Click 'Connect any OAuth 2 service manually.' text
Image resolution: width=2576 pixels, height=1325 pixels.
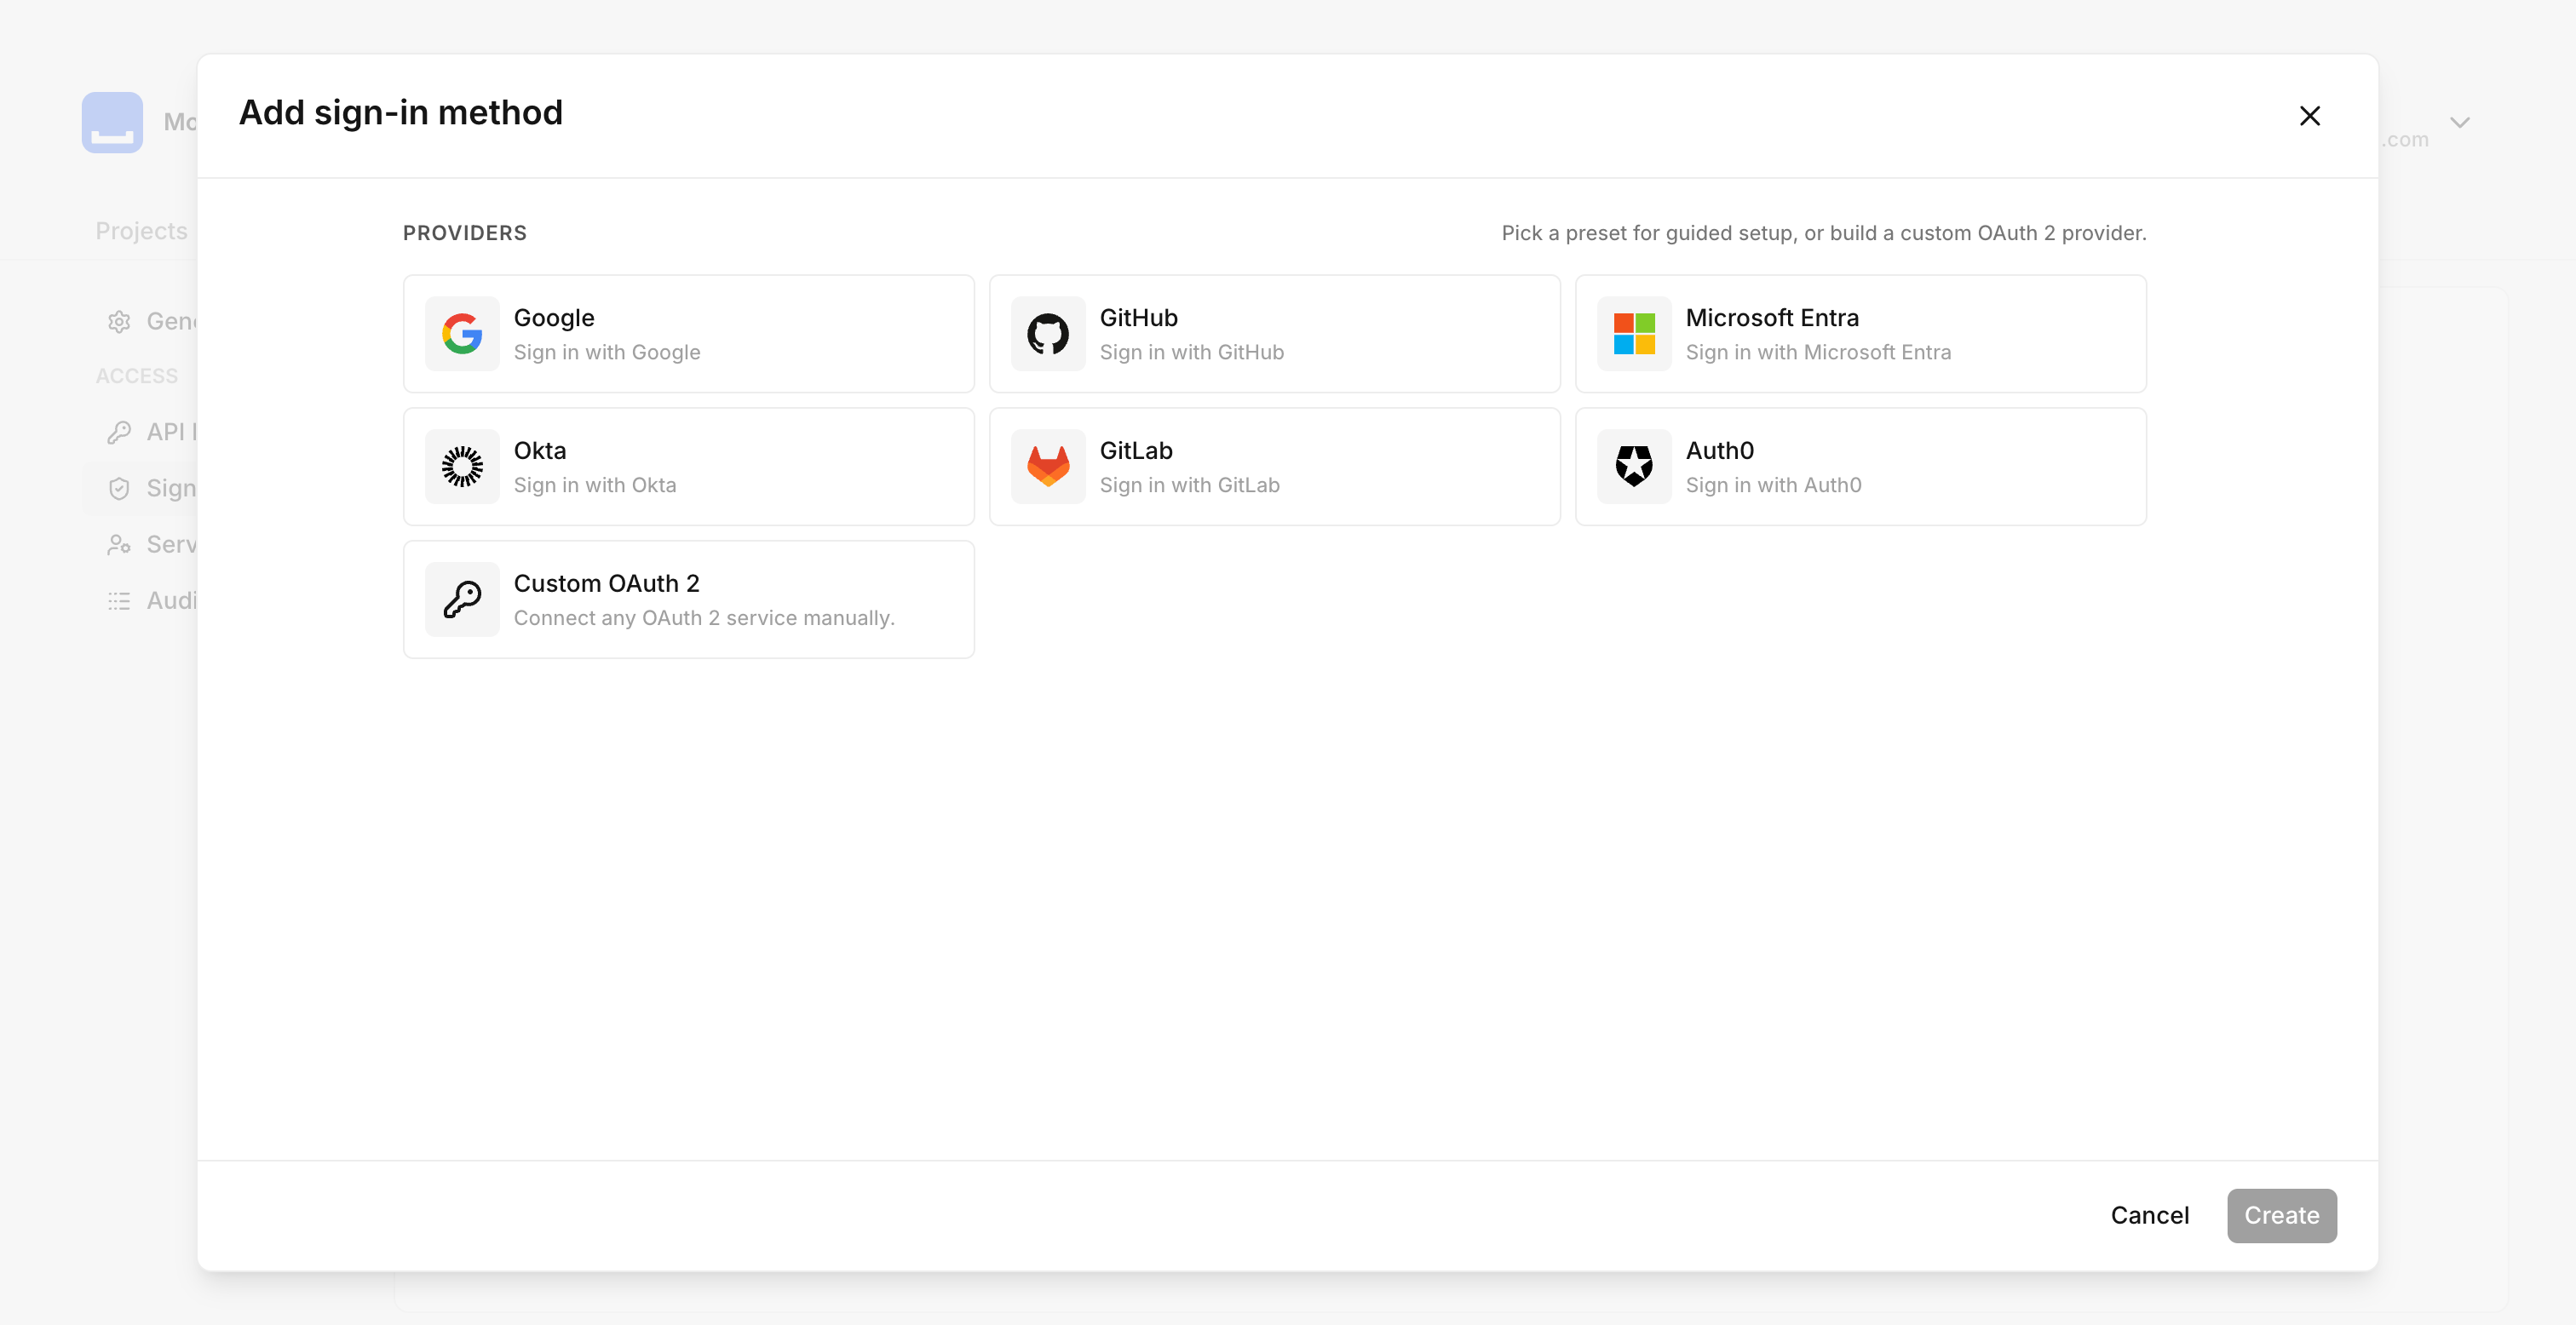pyautogui.click(x=704, y=618)
